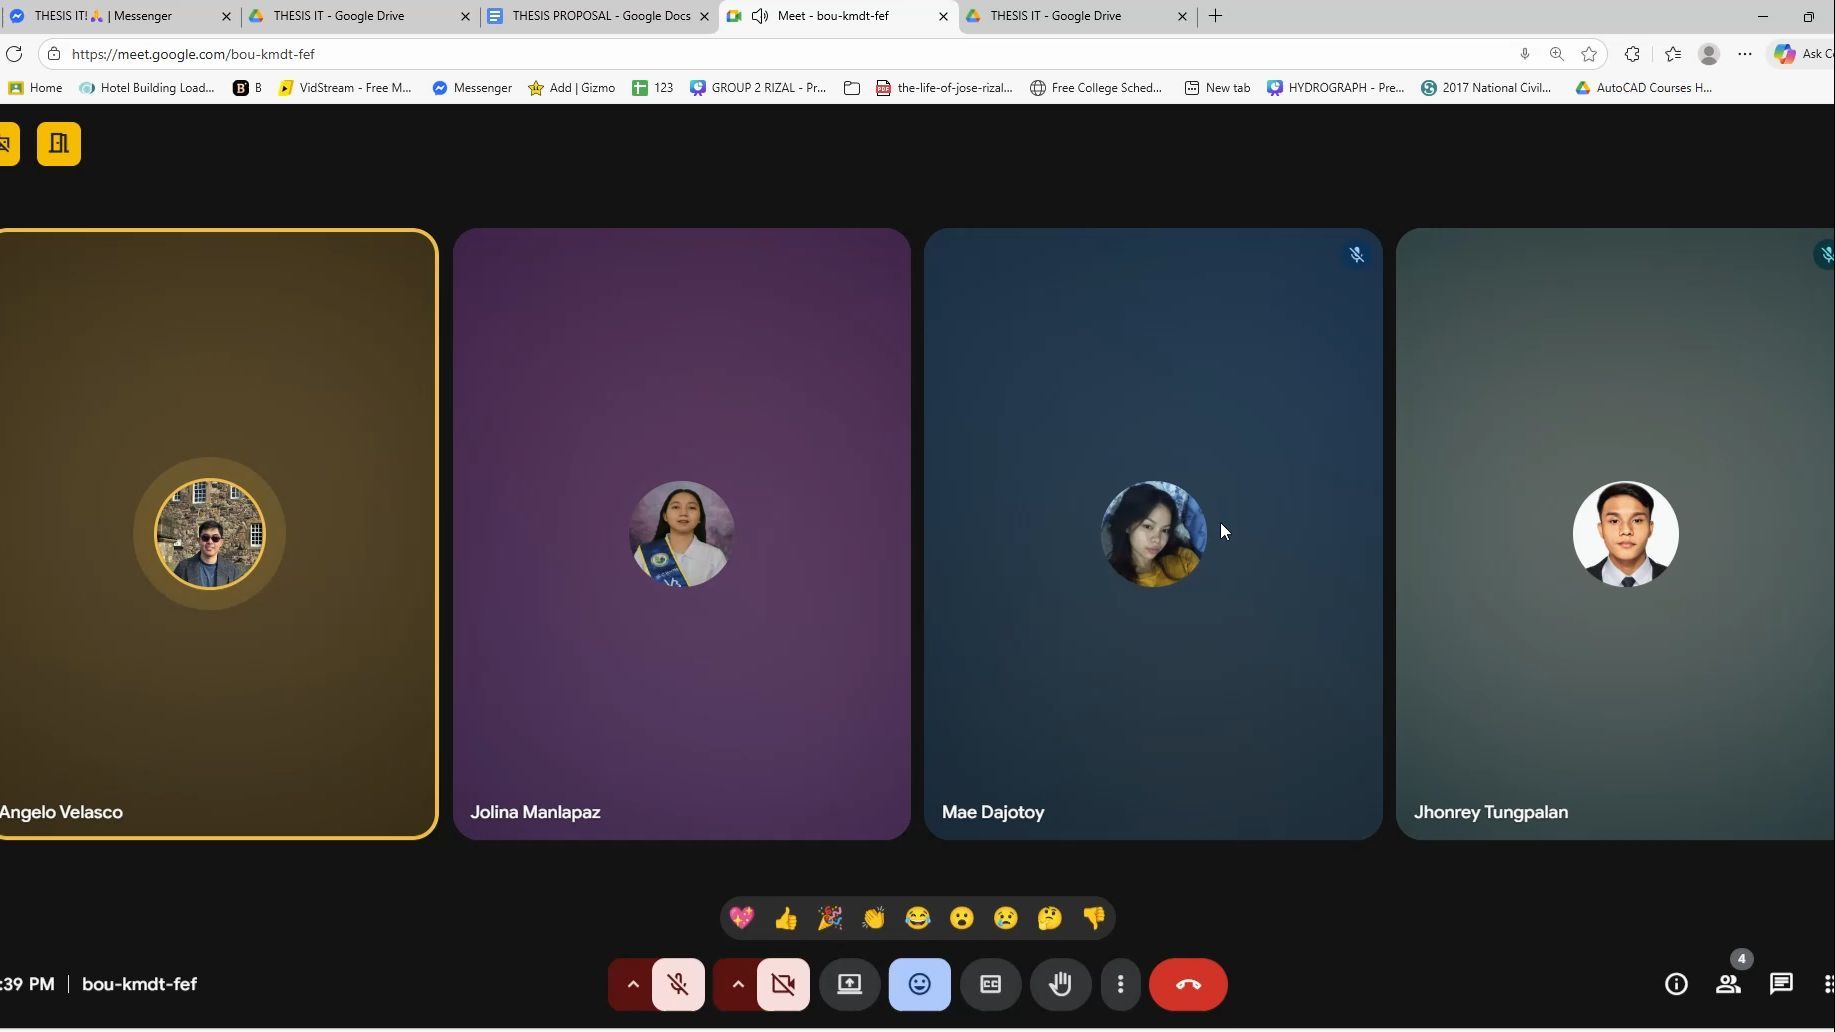This screenshot has width=1835, height=1032.
Task: Raise hand in the meeting
Action: [1060, 985]
